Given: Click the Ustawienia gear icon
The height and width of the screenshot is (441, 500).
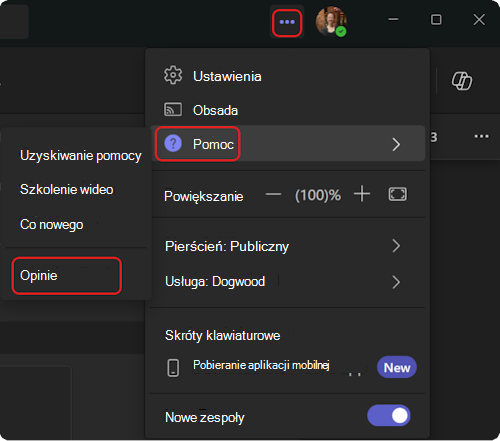Looking at the screenshot, I should (173, 75).
